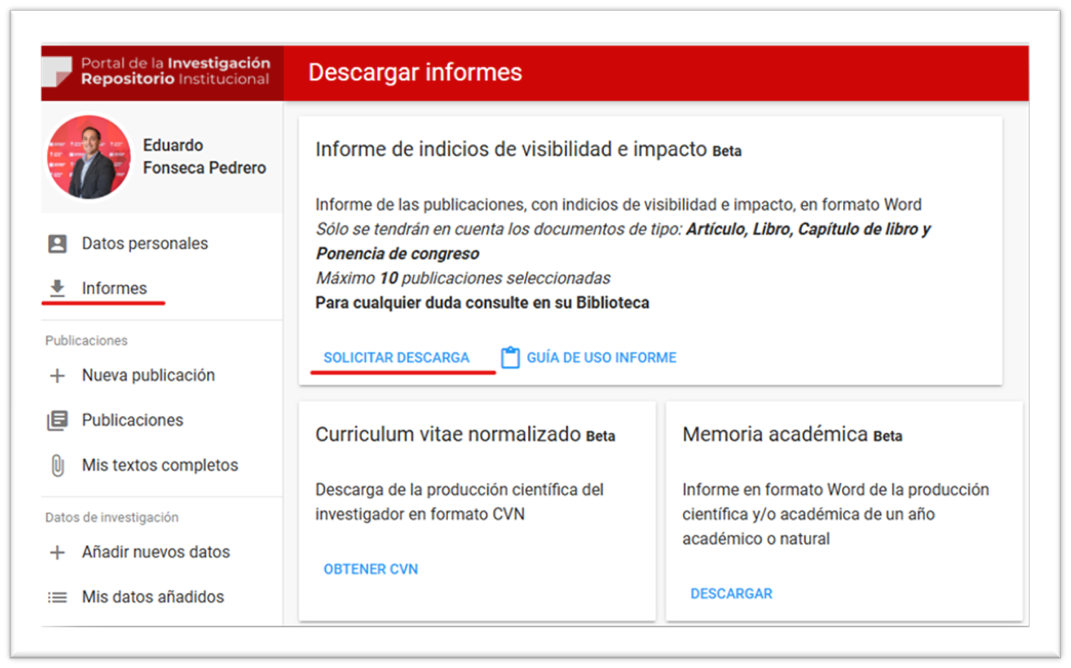Select Mis datos añadidos in the sidebar
The height and width of the screenshot is (668, 1071).
point(153,597)
